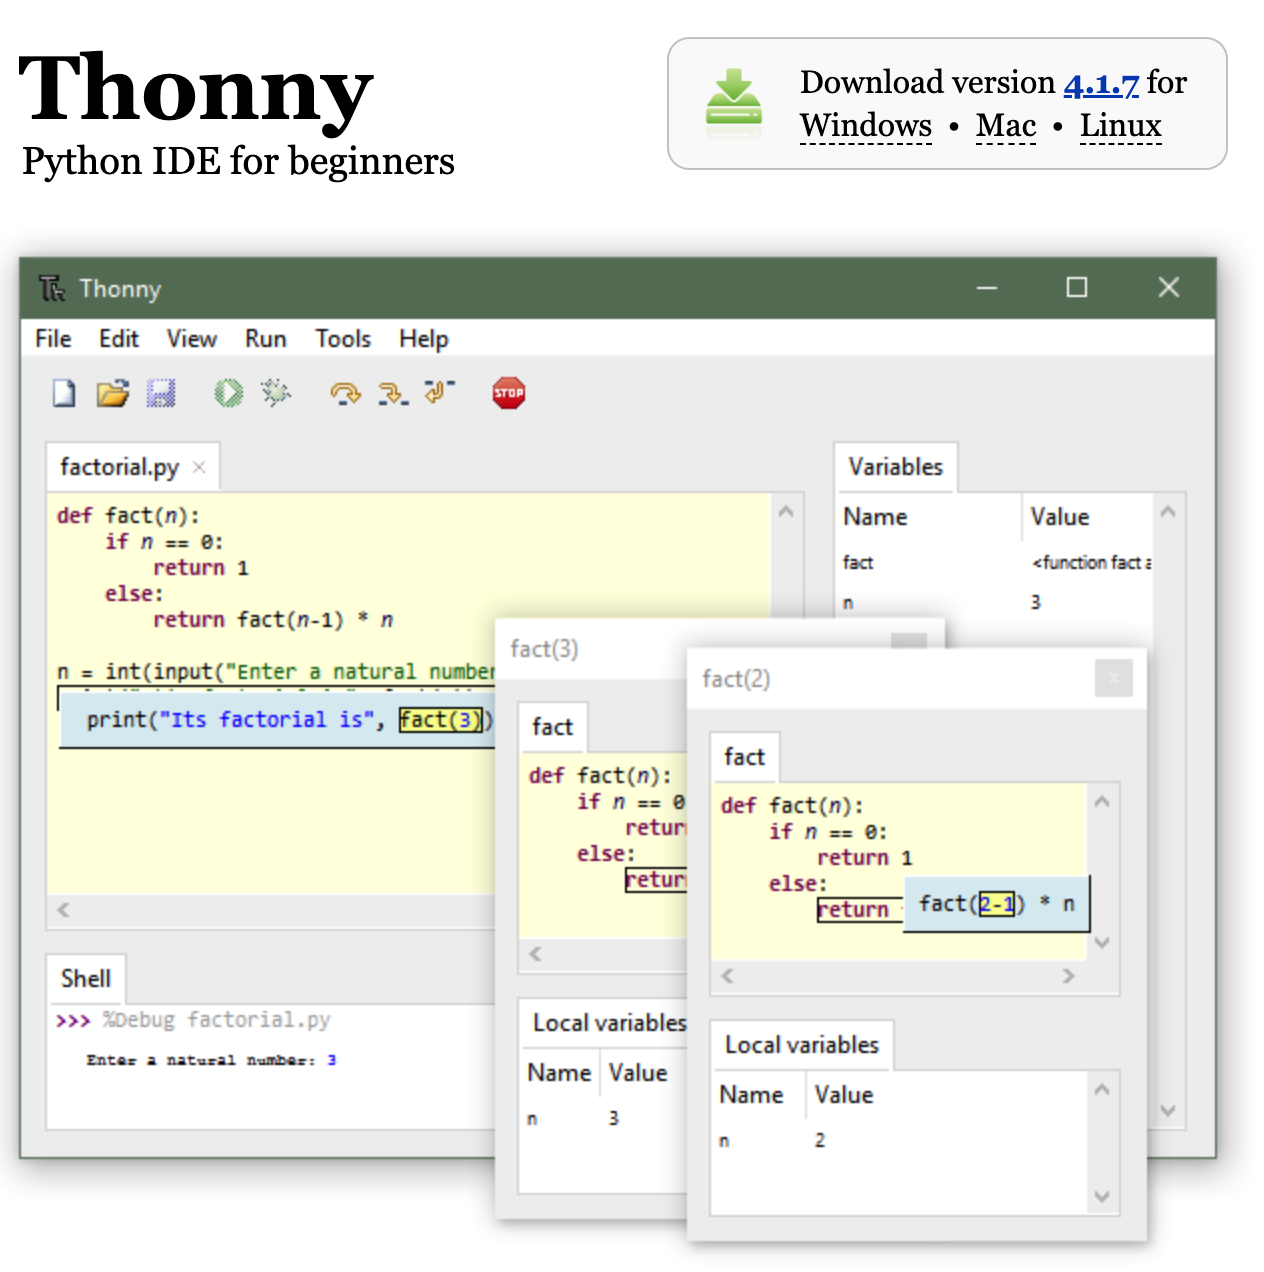
Task: Run the current script
Action: (228, 393)
